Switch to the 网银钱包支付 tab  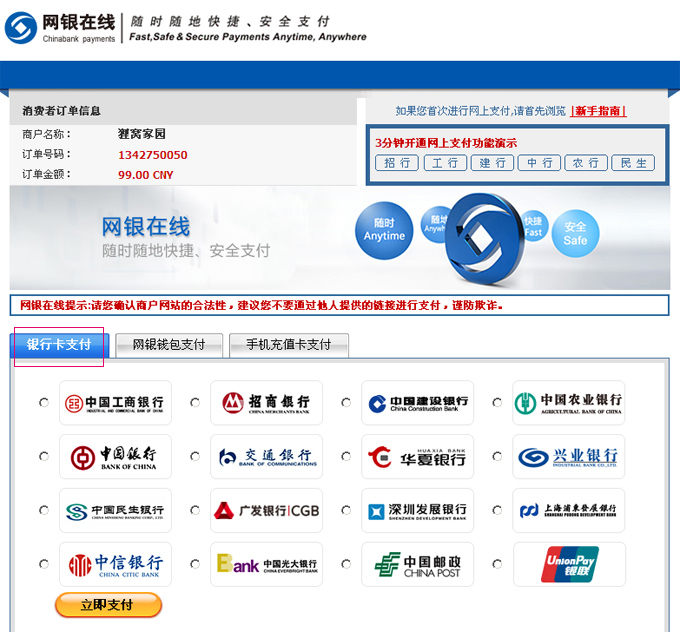[169, 345]
